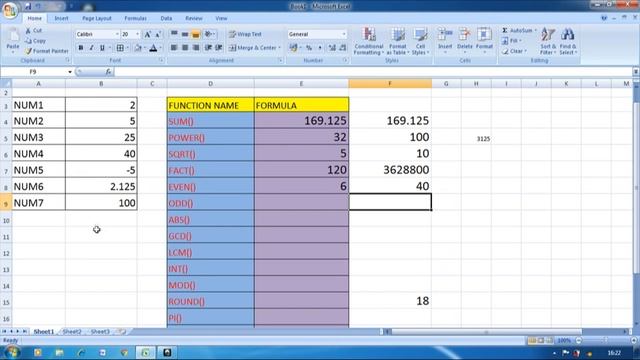640x360 pixels.
Task: Open the Name Box dropdown arrow
Action: click(70, 72)
